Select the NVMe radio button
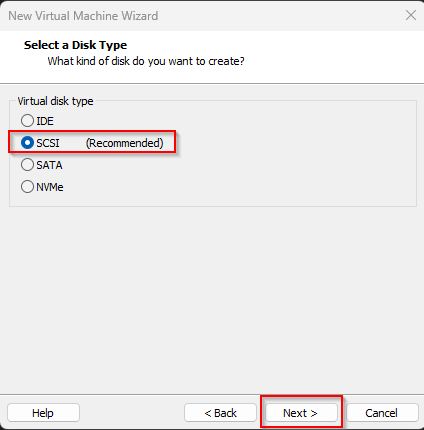 pyautogui.click(x=27, y=187)
